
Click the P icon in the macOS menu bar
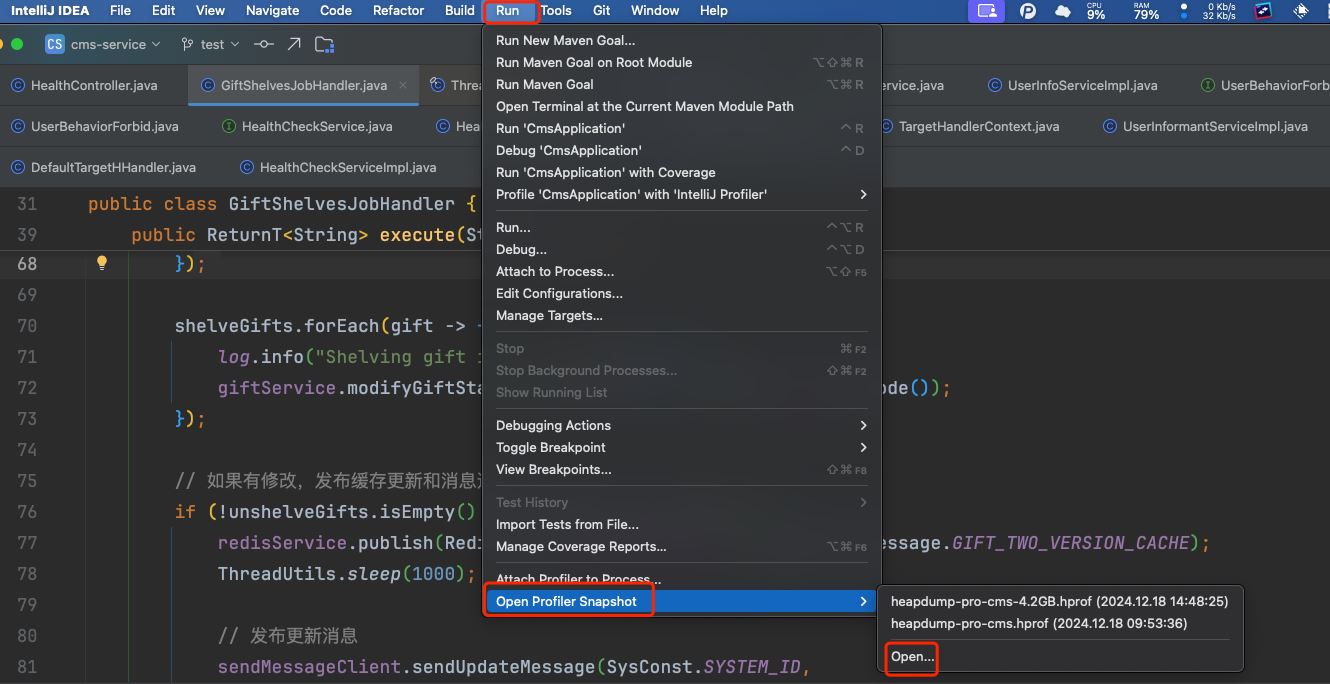point(1028,11)
